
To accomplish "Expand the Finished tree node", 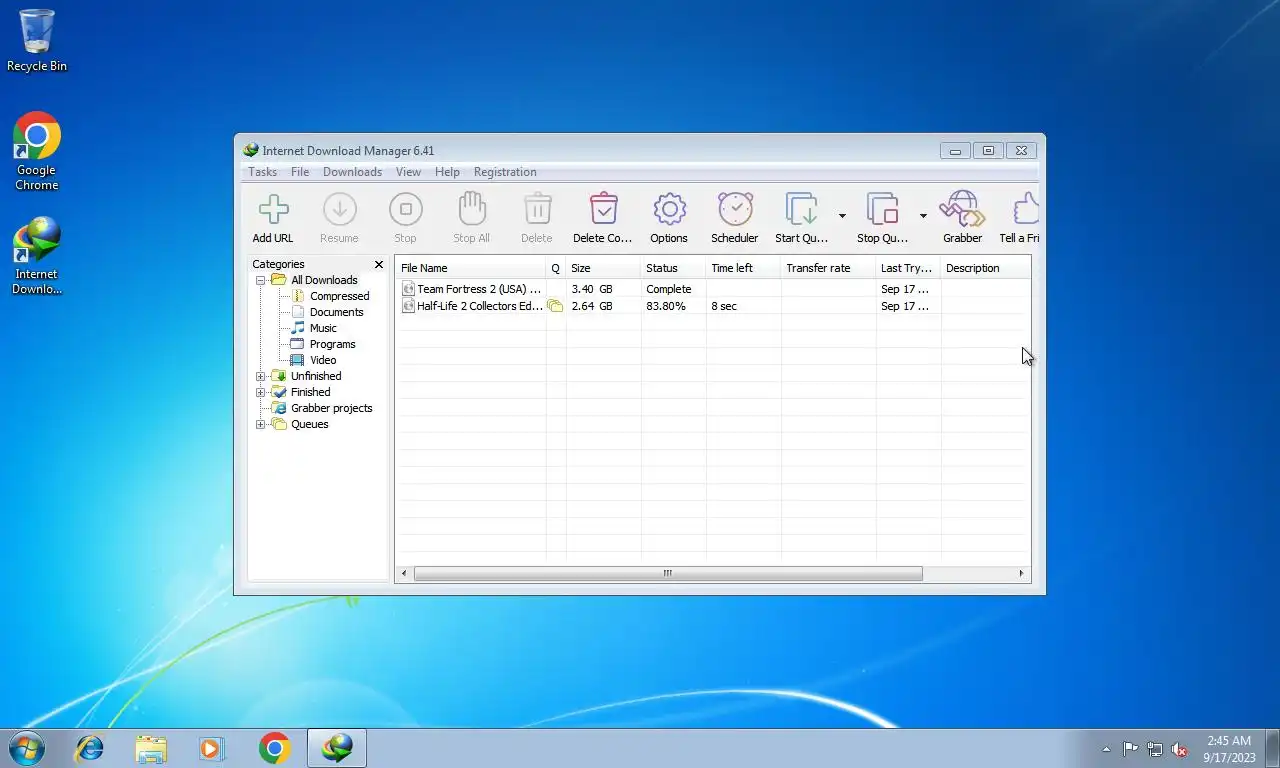I will click(x=261, y=392).
